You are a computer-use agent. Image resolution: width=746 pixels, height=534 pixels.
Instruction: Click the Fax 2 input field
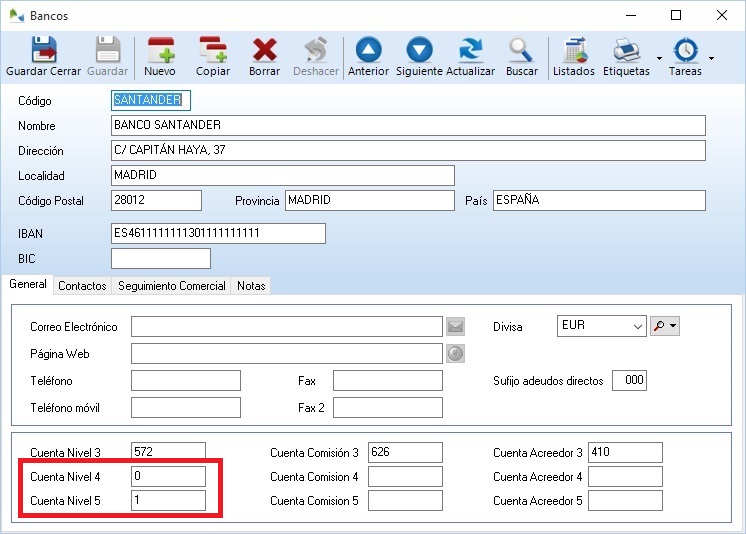point(388,408)
